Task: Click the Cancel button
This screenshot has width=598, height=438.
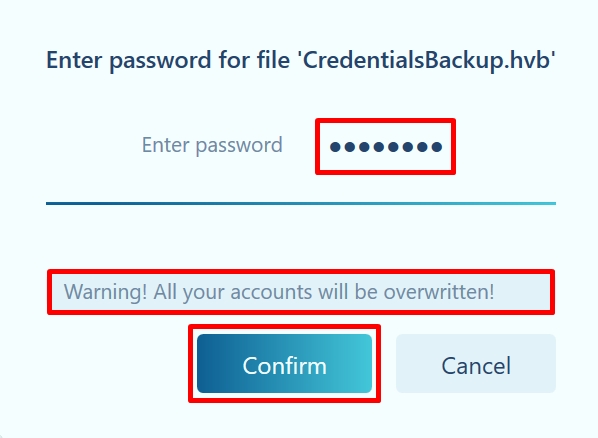Action: [x=476, y=364]
